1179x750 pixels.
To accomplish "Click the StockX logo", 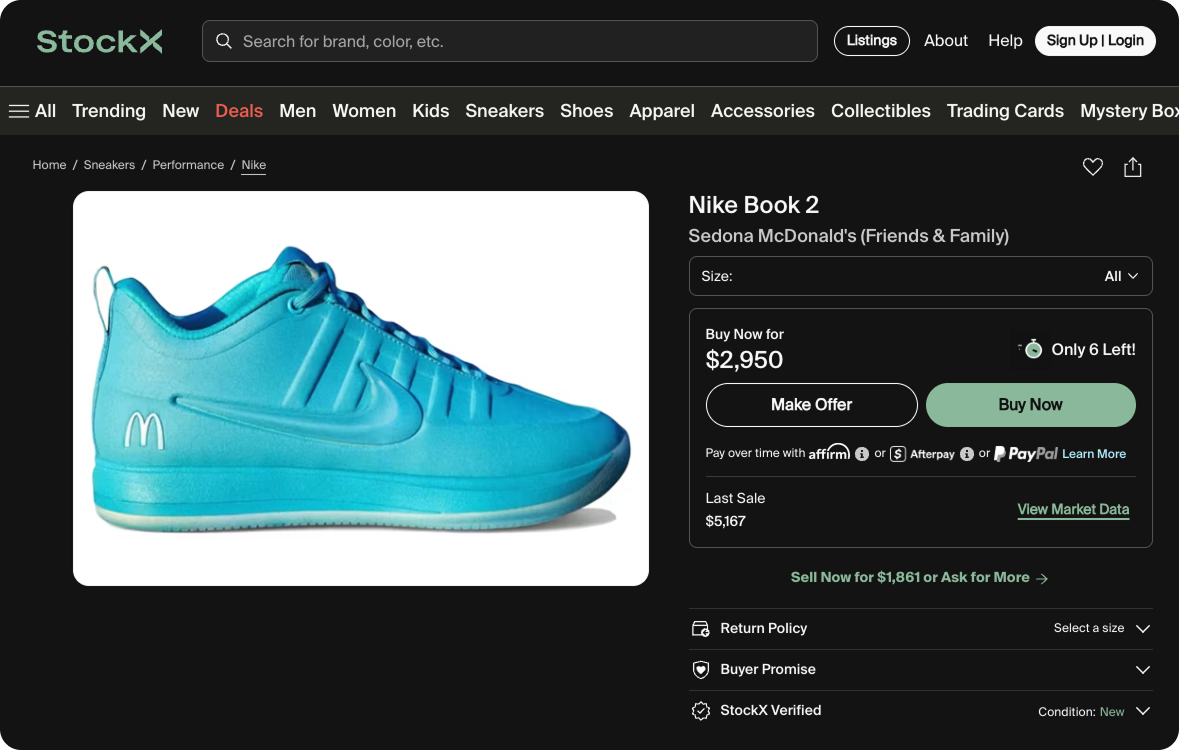I will tap(99, 41).
